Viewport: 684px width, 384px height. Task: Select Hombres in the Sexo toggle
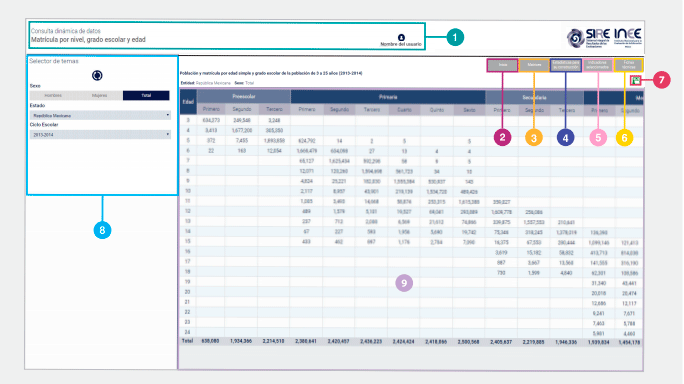[x=53, y=95]
